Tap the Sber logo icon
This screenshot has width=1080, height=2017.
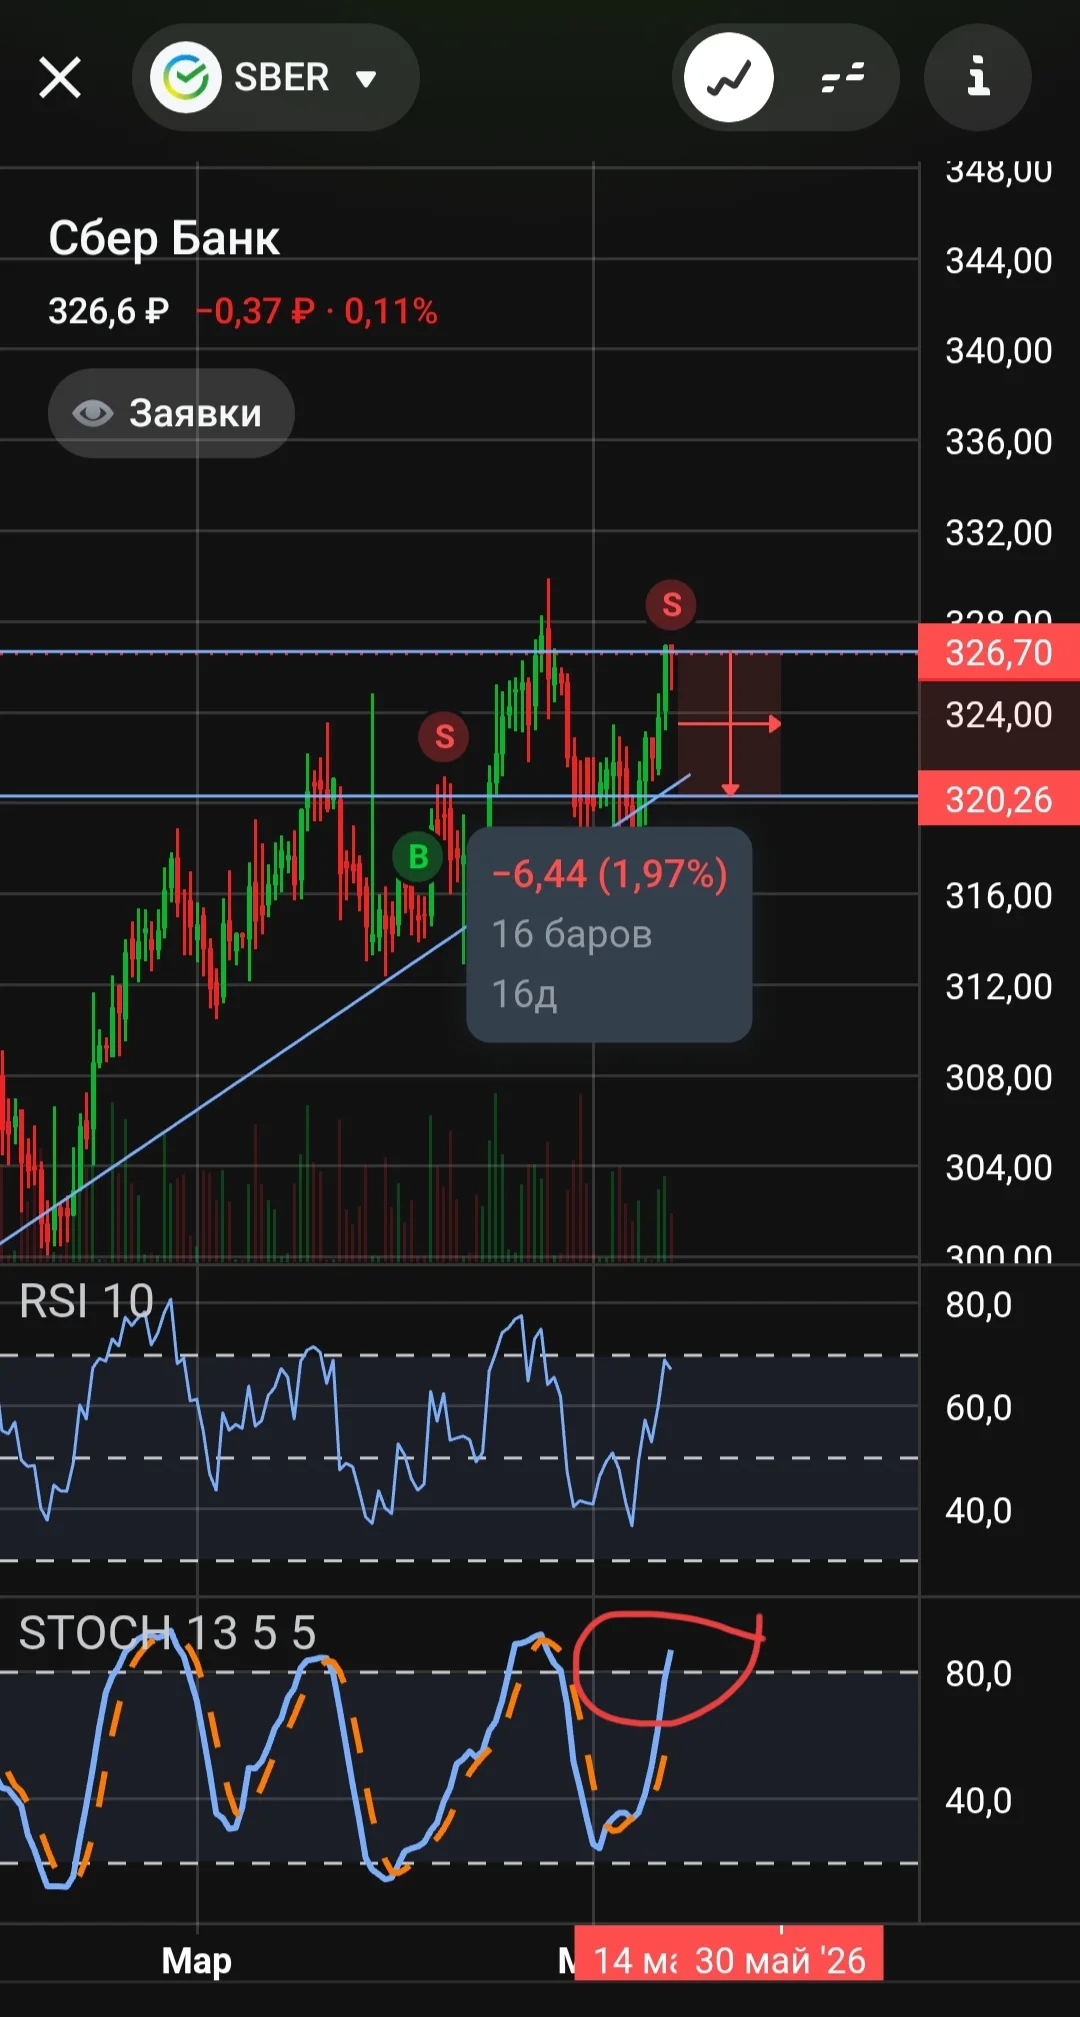click(x=186, y=77)
